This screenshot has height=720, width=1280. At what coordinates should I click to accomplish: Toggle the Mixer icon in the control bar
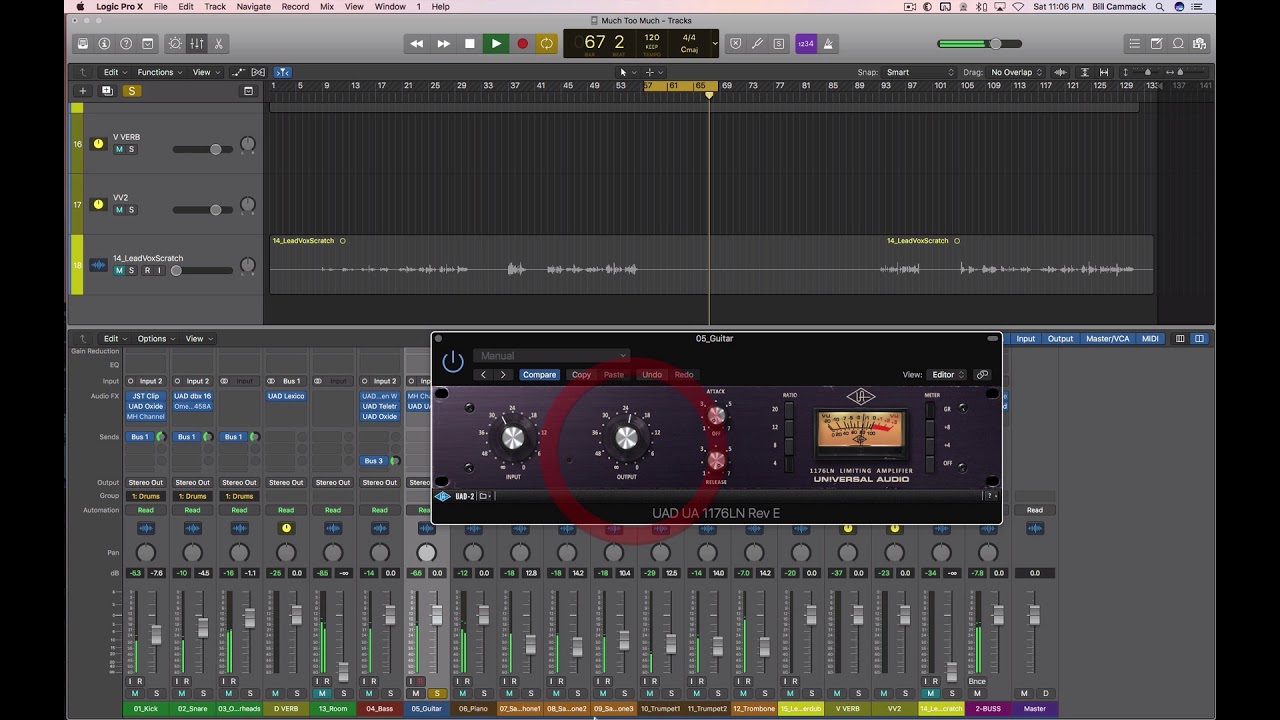point(197,44)
